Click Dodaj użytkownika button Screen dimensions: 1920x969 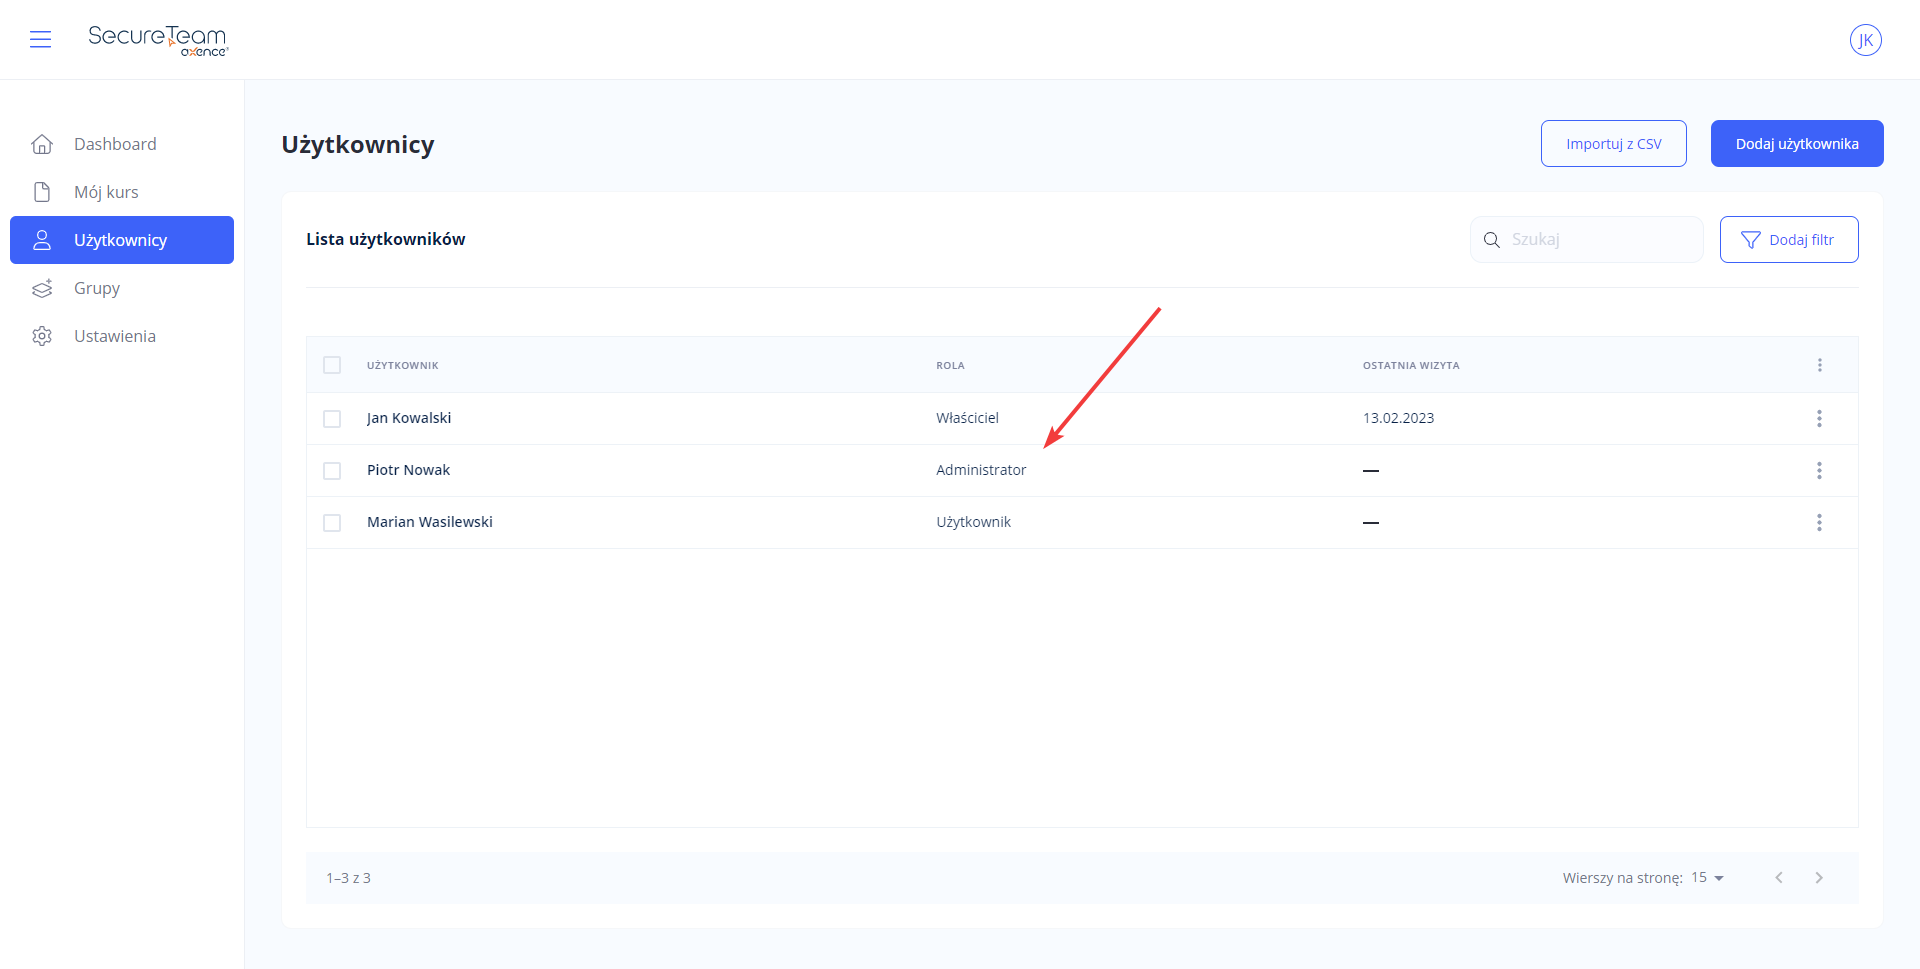1797,144
